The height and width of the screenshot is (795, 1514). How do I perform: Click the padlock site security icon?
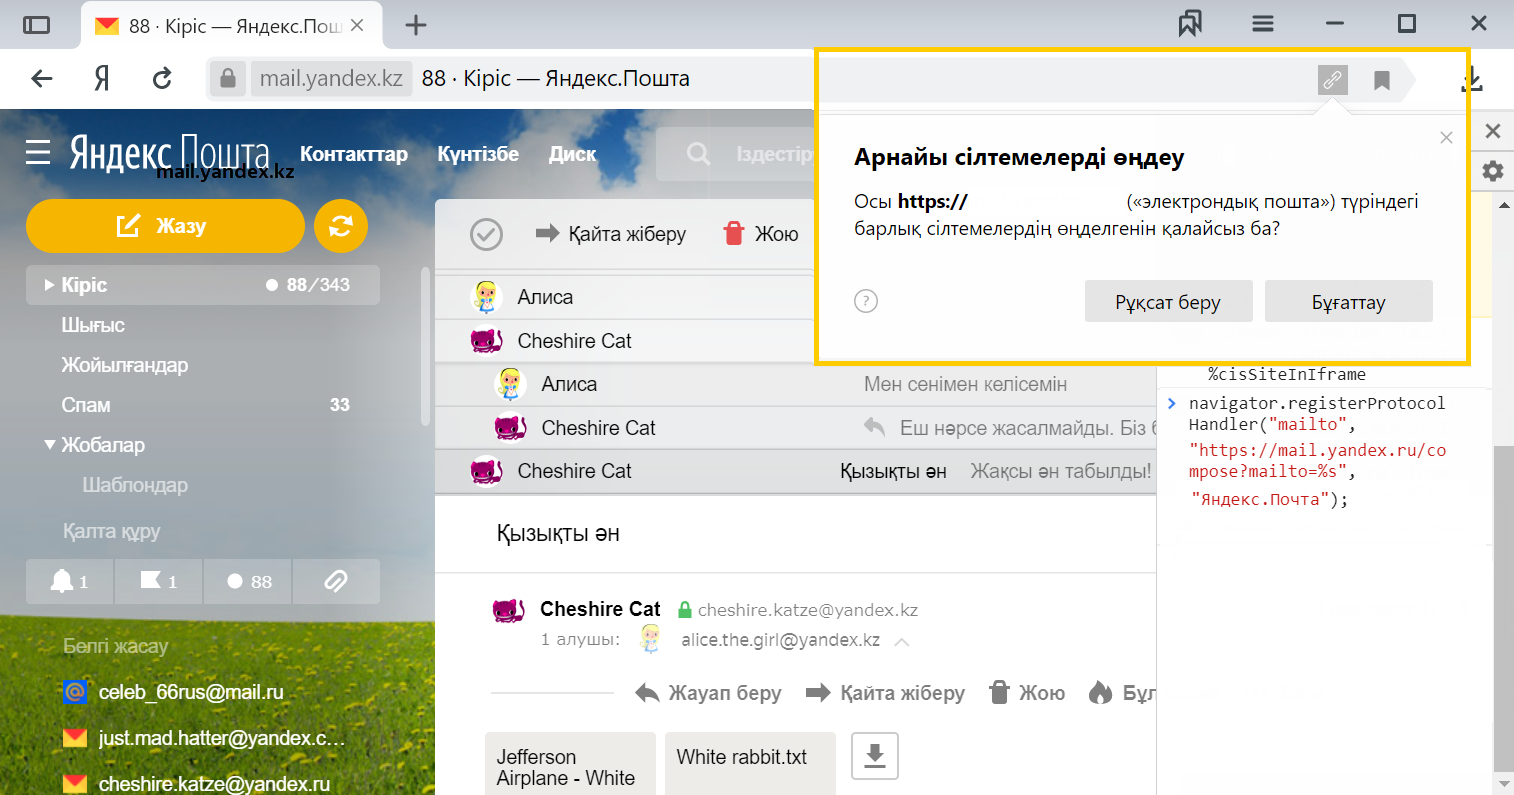[x=228, y=79]
